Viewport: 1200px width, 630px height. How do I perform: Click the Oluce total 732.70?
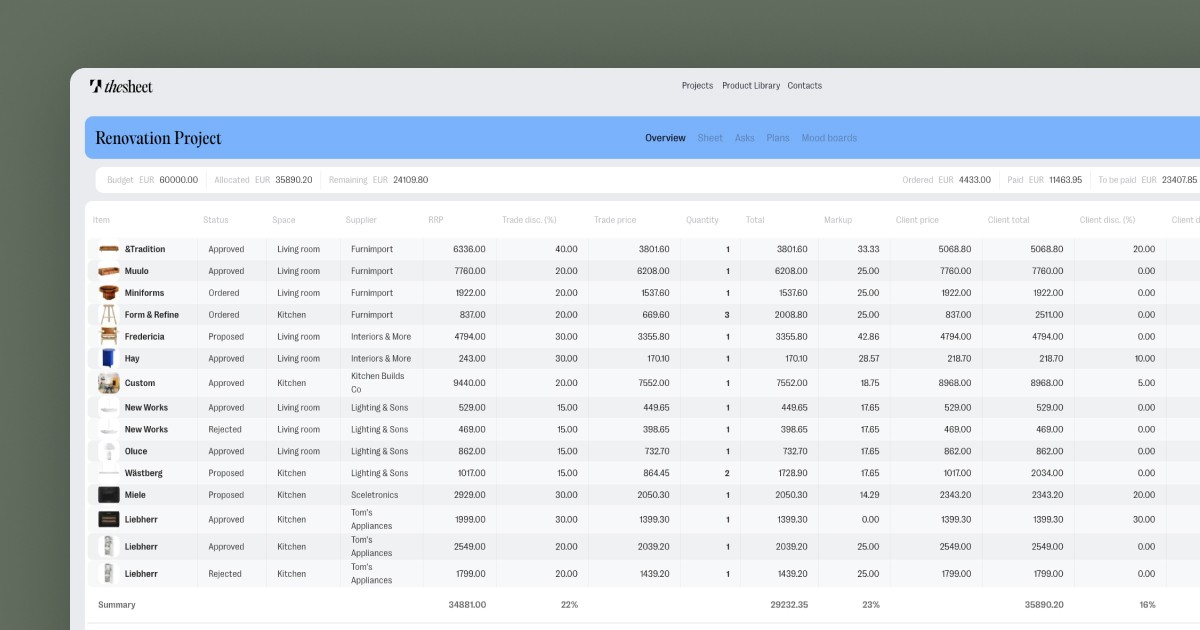point(795,451)
